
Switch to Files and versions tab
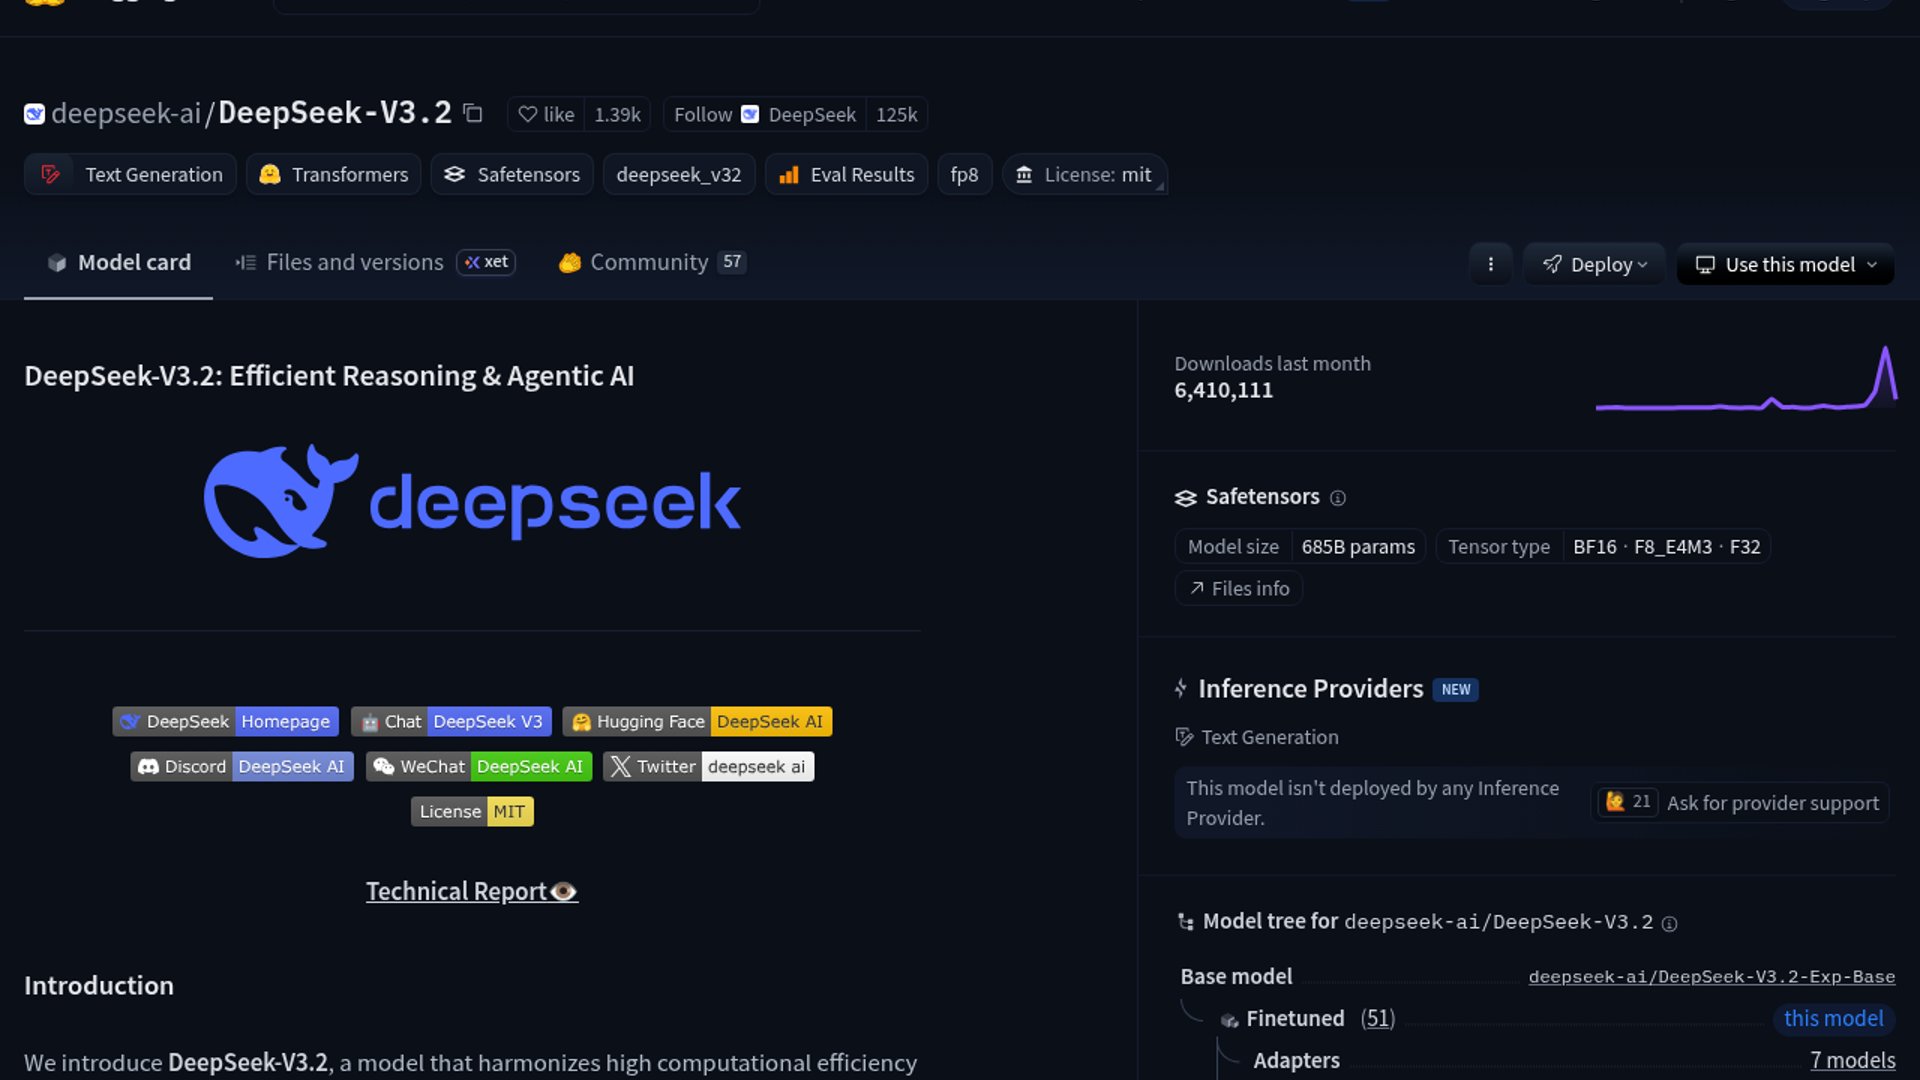pos(354,262)
